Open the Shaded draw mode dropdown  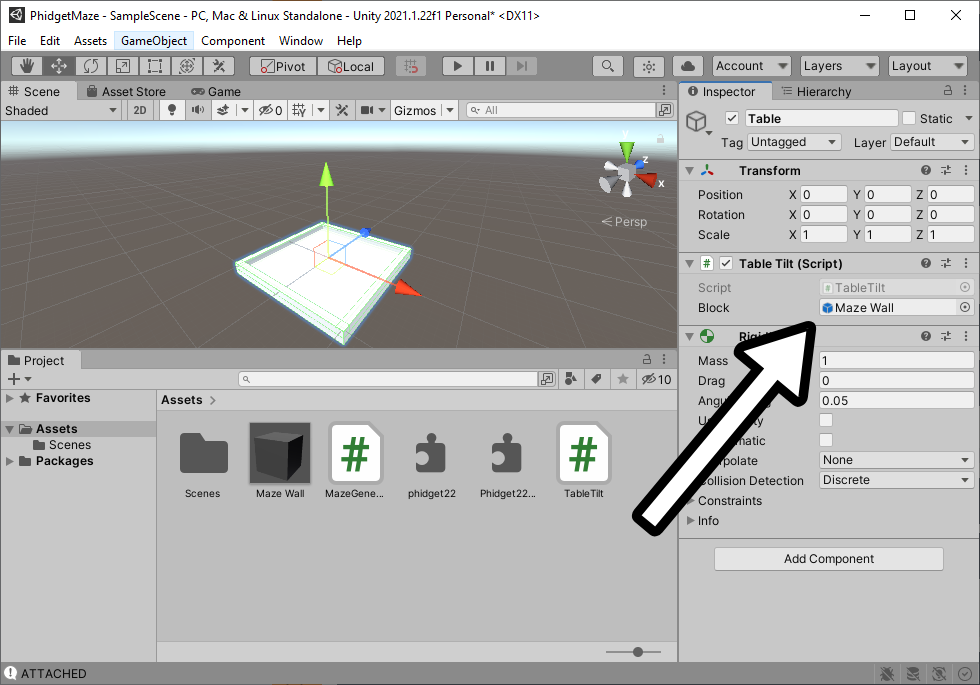(61, 110)
